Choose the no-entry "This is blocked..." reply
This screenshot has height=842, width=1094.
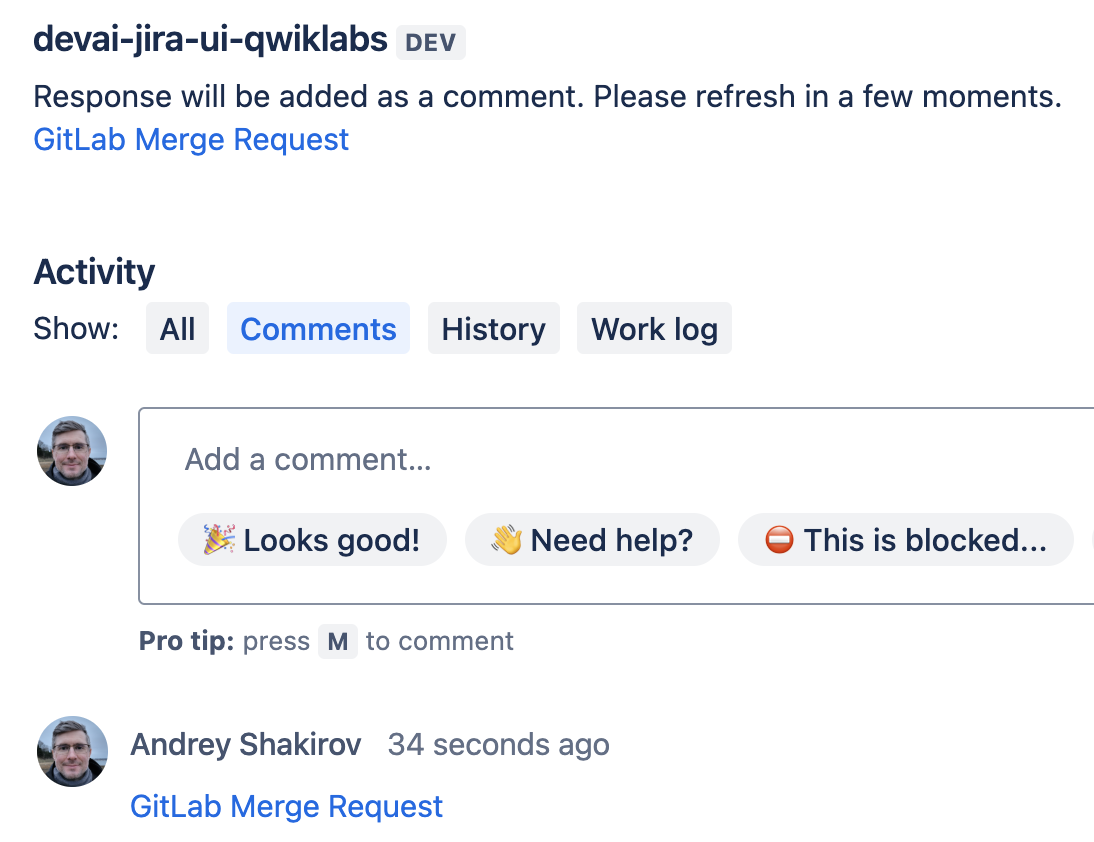coord(905,540)
